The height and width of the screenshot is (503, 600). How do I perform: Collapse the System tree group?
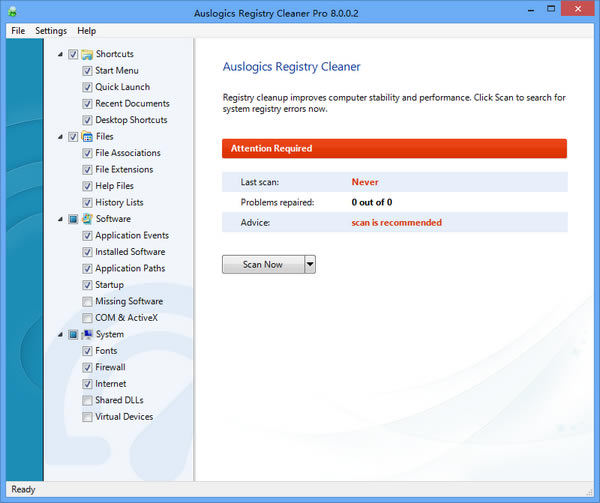[x=60, y=334]
